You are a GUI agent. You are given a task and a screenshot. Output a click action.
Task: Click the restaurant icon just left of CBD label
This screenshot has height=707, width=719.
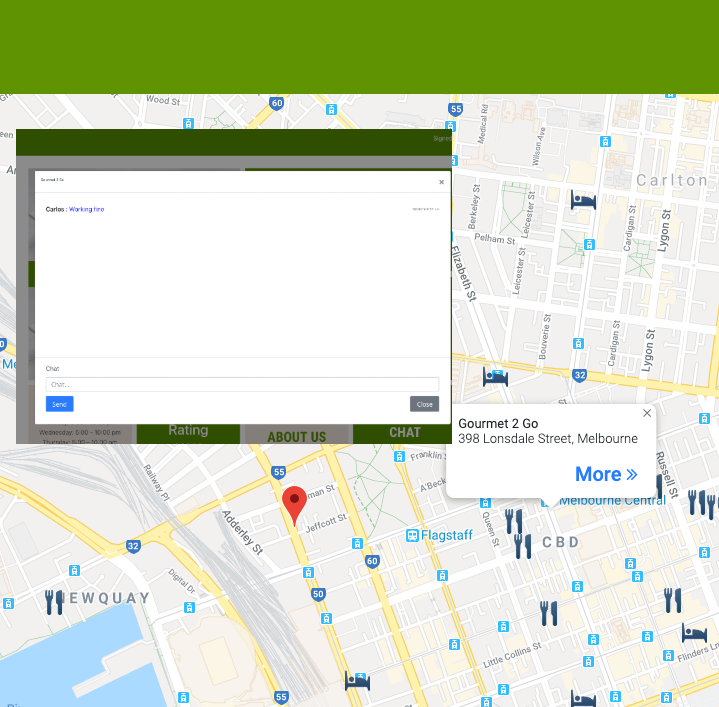click(522, 546)
